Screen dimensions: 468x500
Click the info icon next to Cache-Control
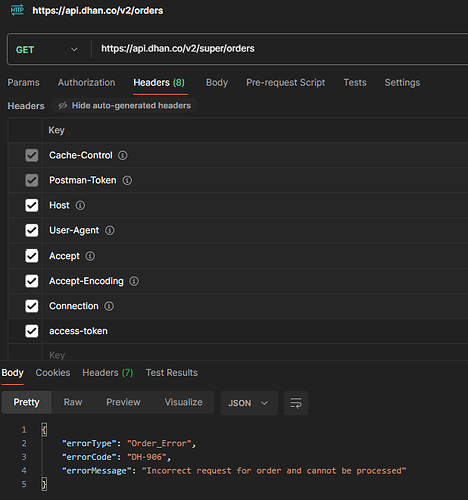pyautogui.click(x=123, y=155)
